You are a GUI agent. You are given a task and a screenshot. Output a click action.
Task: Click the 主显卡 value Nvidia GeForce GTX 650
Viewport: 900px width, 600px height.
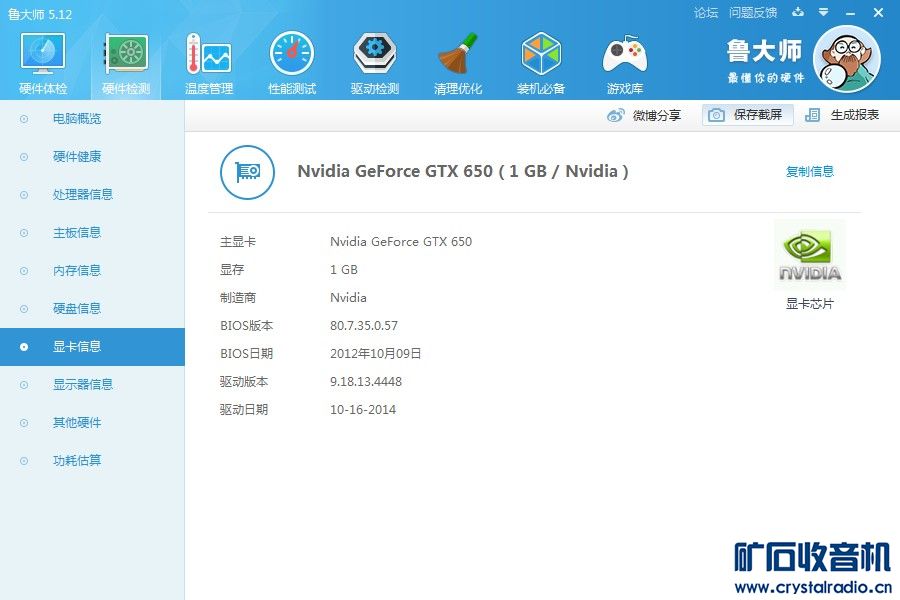(x=401, y=242)
